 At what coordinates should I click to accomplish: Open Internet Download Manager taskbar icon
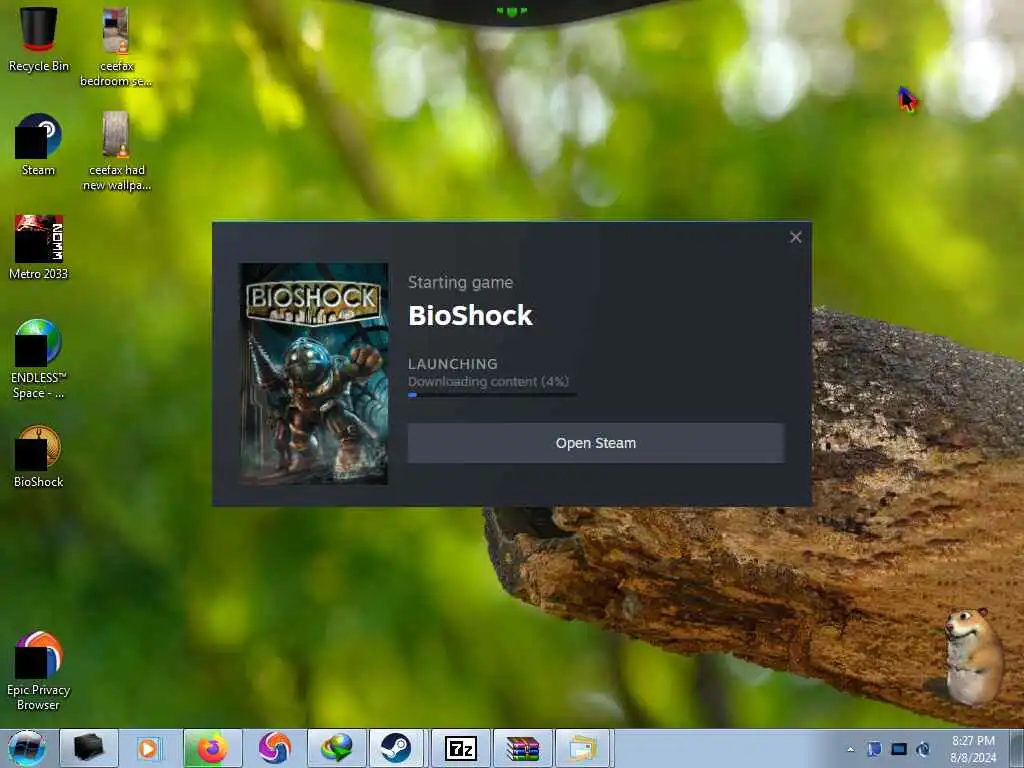[x=336, y=748]
